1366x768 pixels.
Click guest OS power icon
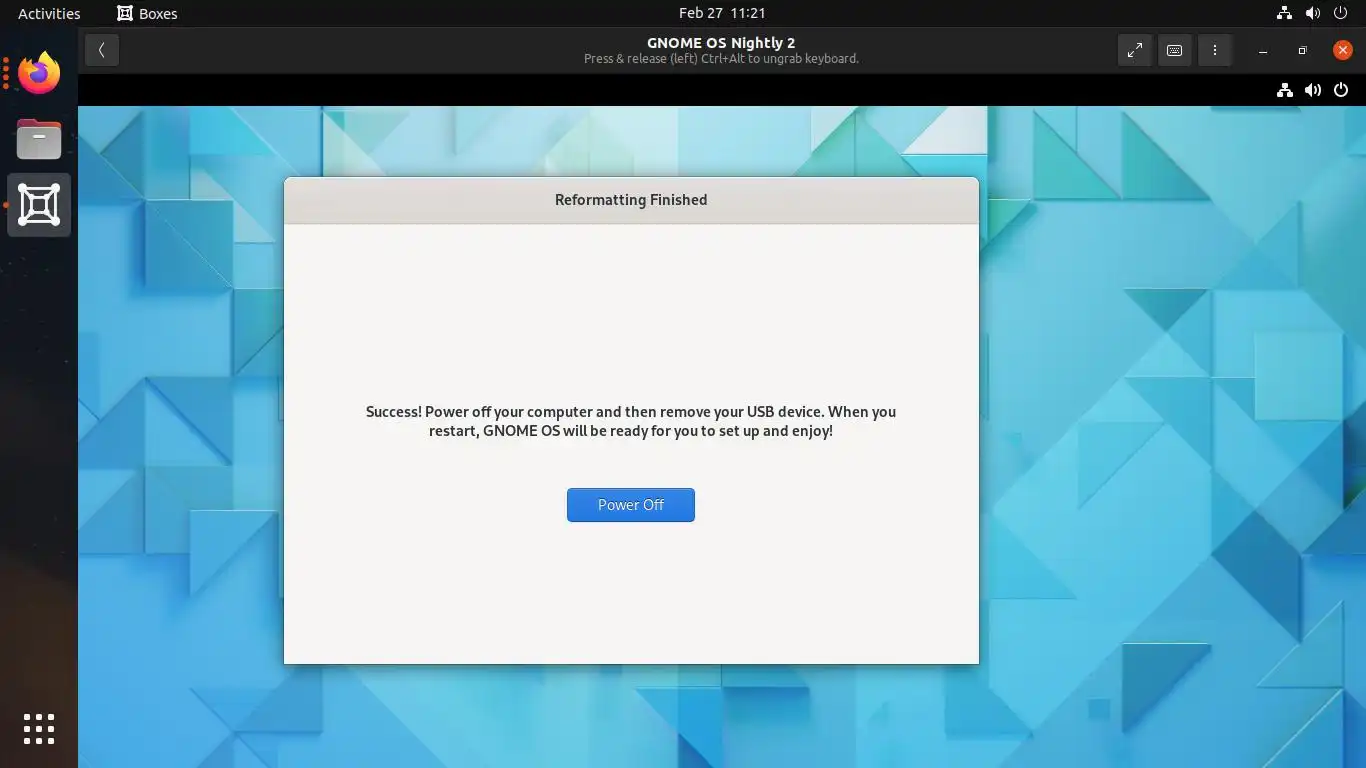pos(1341,90)
